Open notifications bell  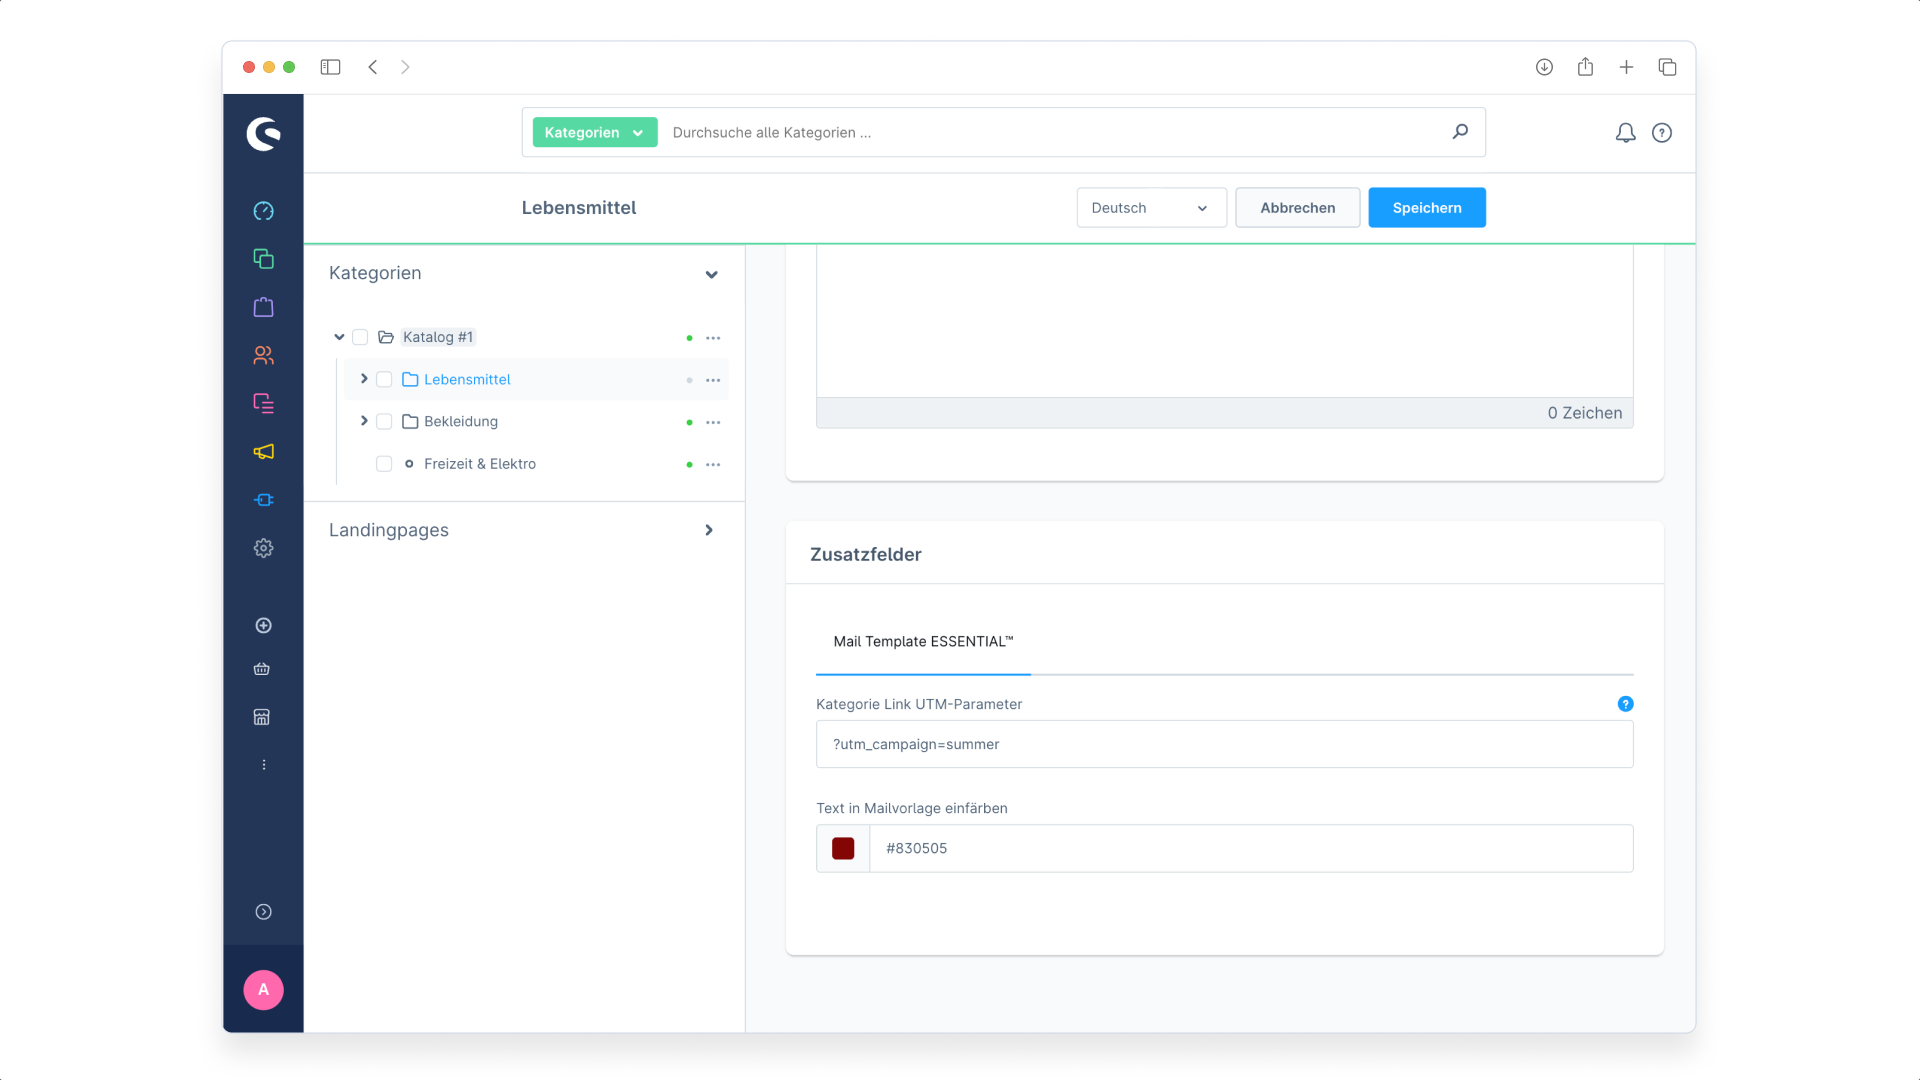pos(1626,133)
